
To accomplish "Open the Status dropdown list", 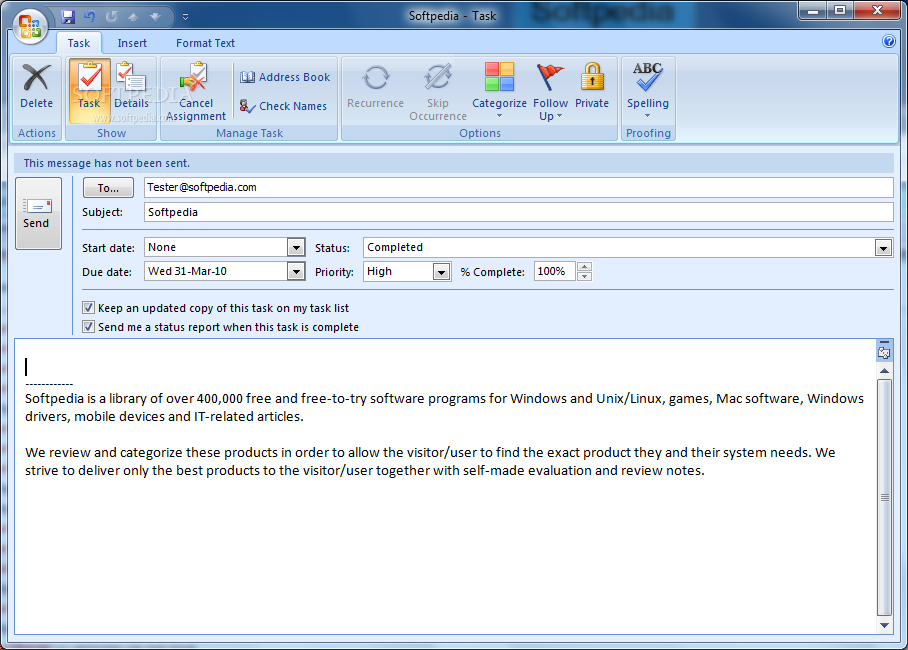I will (x=883, y=249).
